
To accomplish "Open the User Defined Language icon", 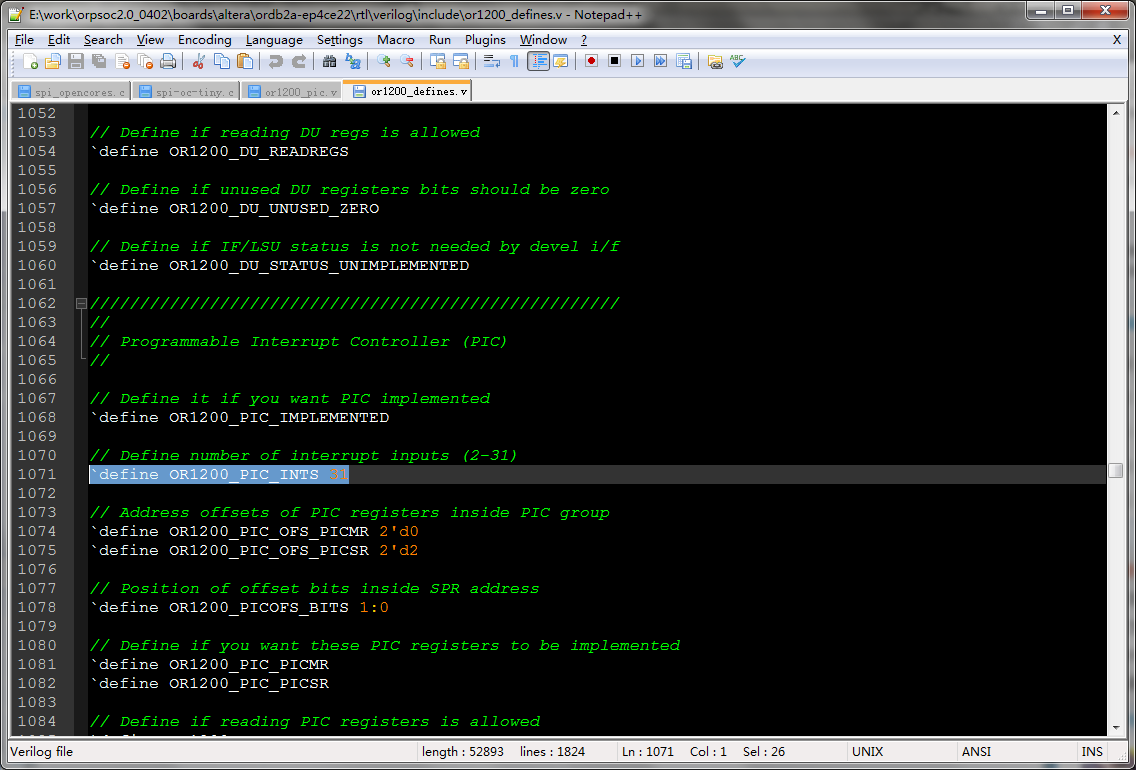I will (561, 62).
